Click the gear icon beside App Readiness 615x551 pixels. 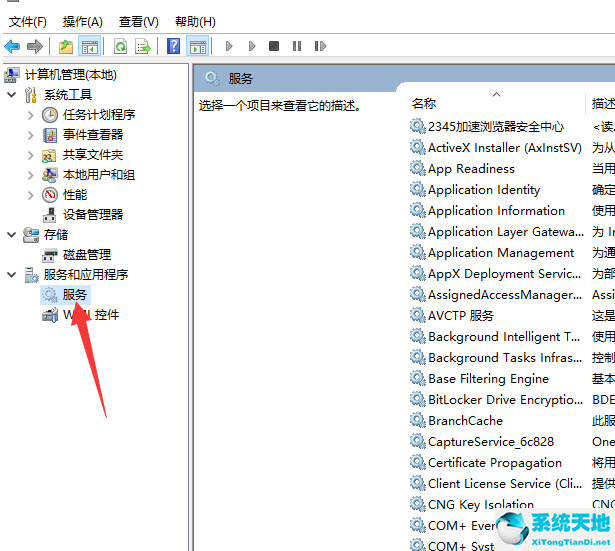click(417, 169)
